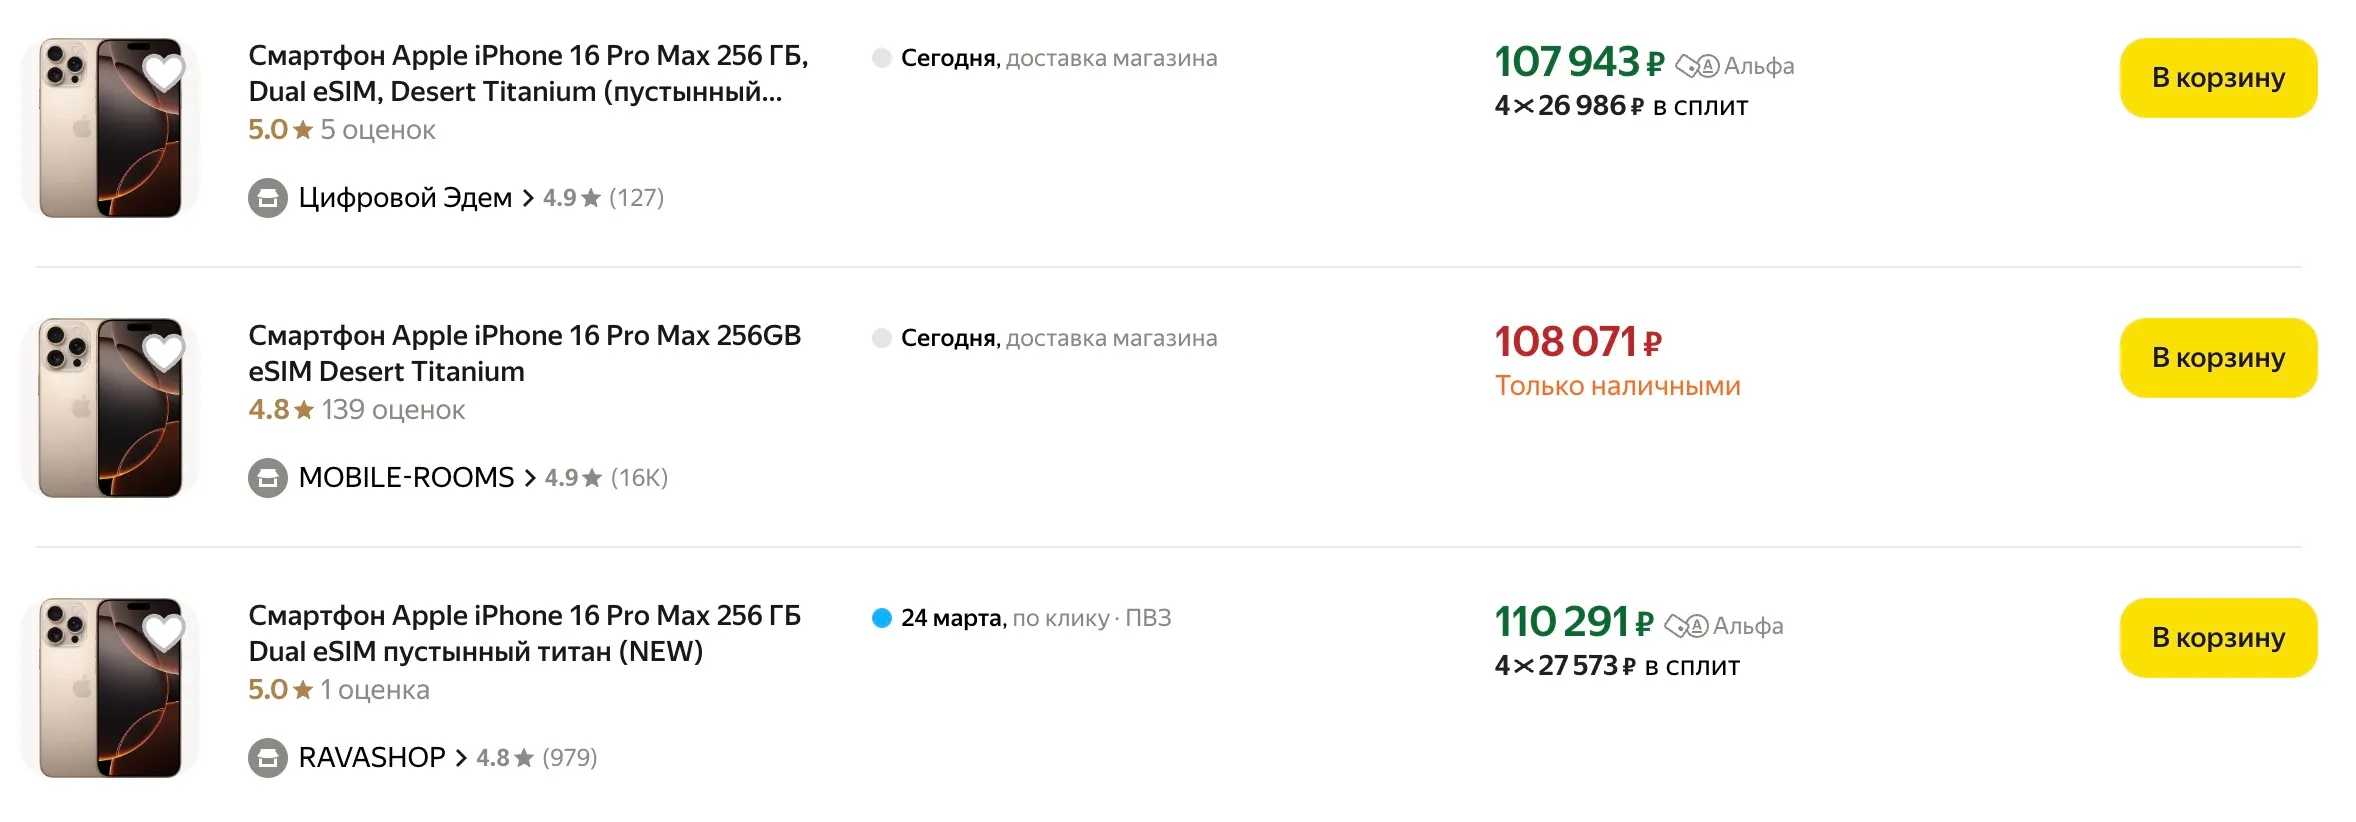Expand Цифровой Эдем shop via chevron arrow
This screenshot has width=2356, height=822.
click(x=528, y=198)
